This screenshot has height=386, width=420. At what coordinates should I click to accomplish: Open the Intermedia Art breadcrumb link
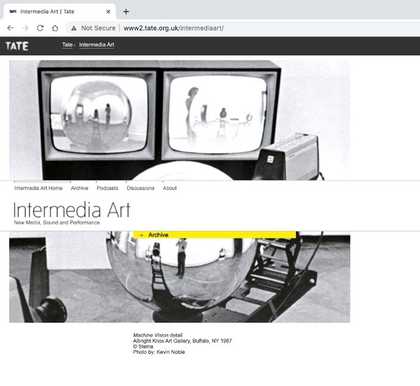(97, 45)
